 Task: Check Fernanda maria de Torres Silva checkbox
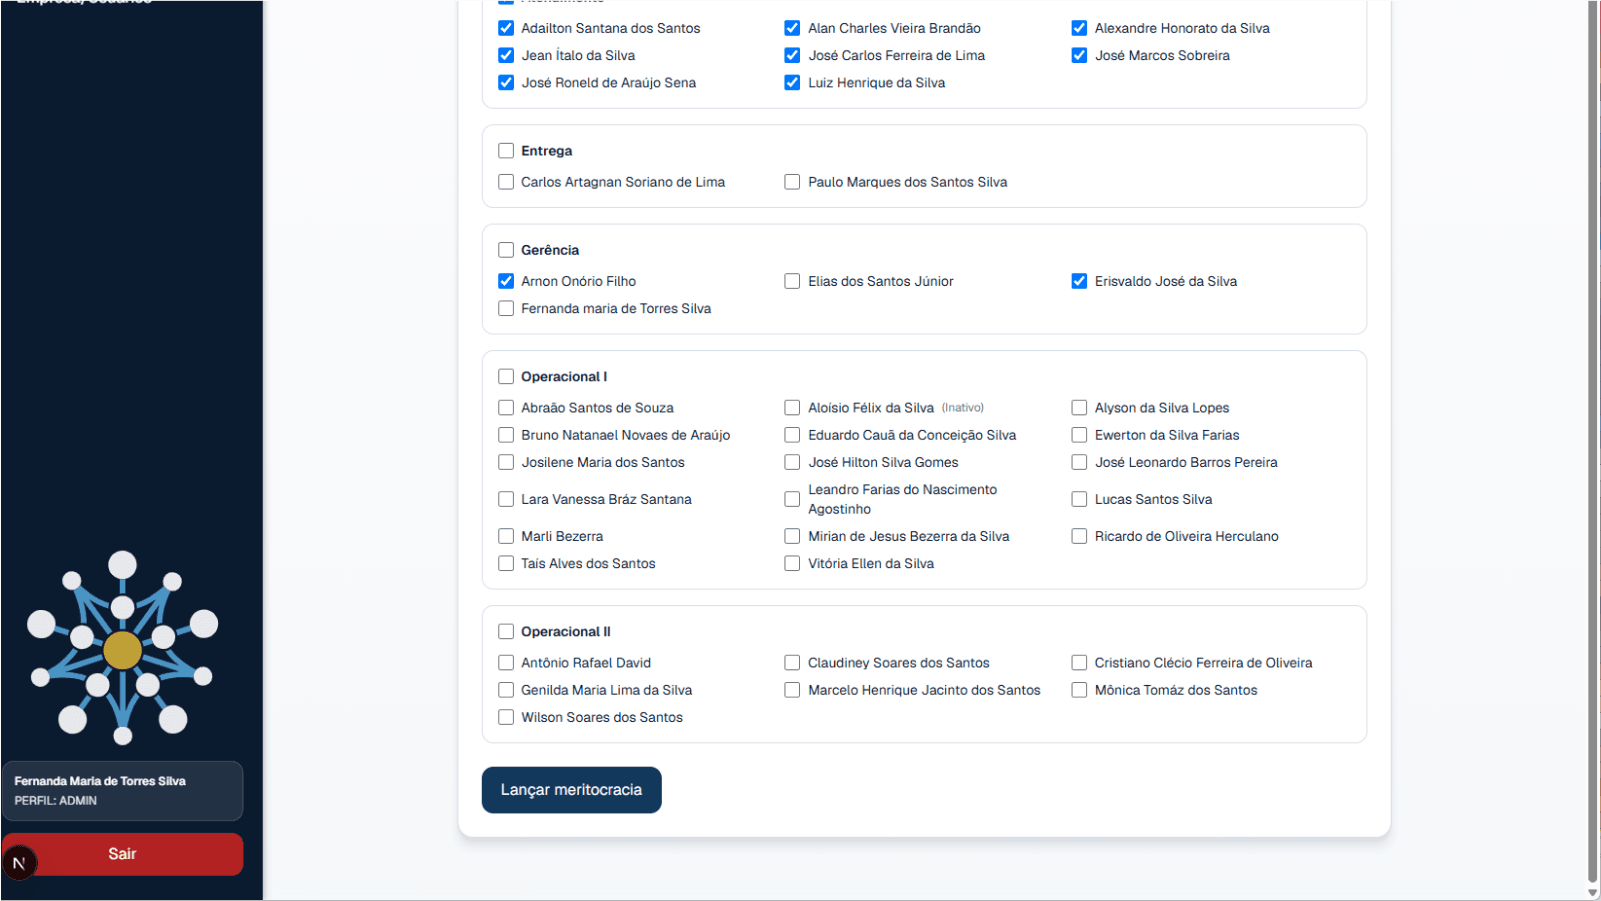[x=506, y=309]
